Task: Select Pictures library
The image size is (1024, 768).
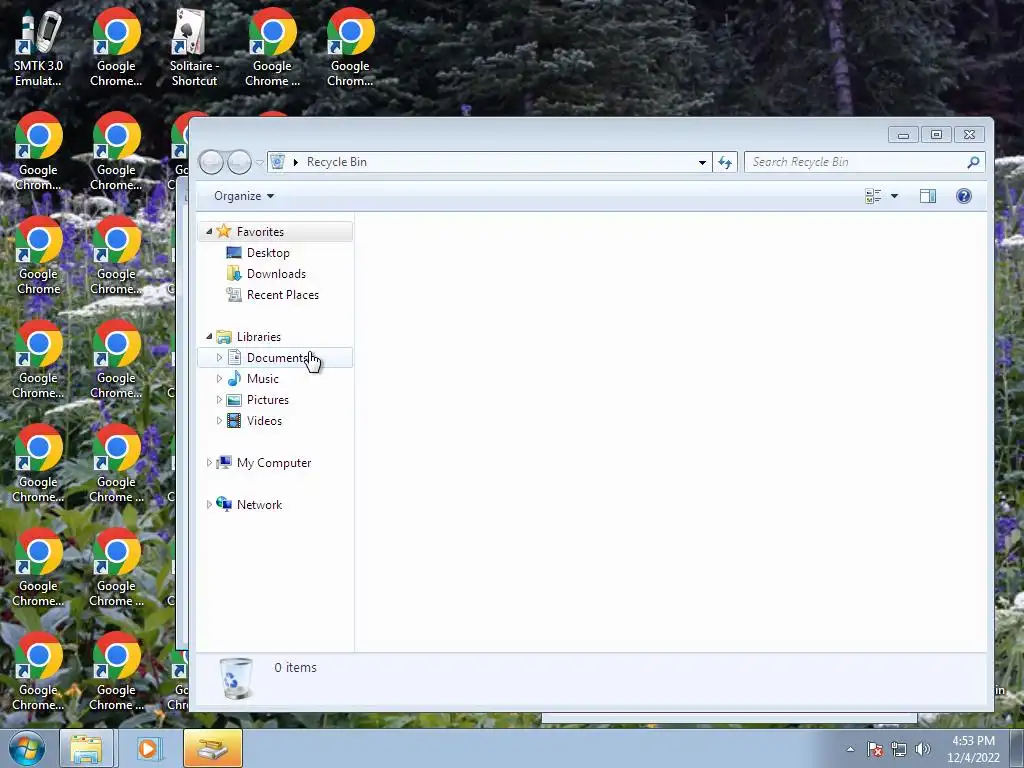Action: (267, 400)
